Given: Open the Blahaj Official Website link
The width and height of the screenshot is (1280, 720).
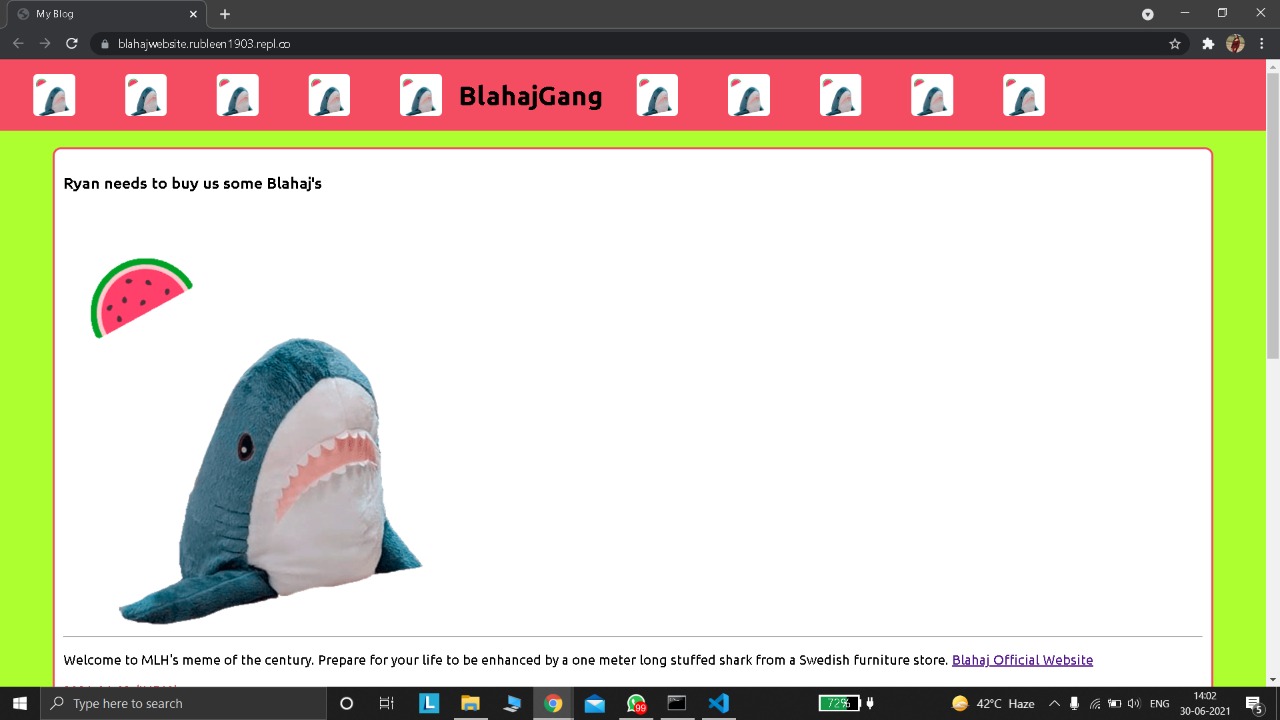Looking at the screenshot, I should click(x=1022, y=660).
